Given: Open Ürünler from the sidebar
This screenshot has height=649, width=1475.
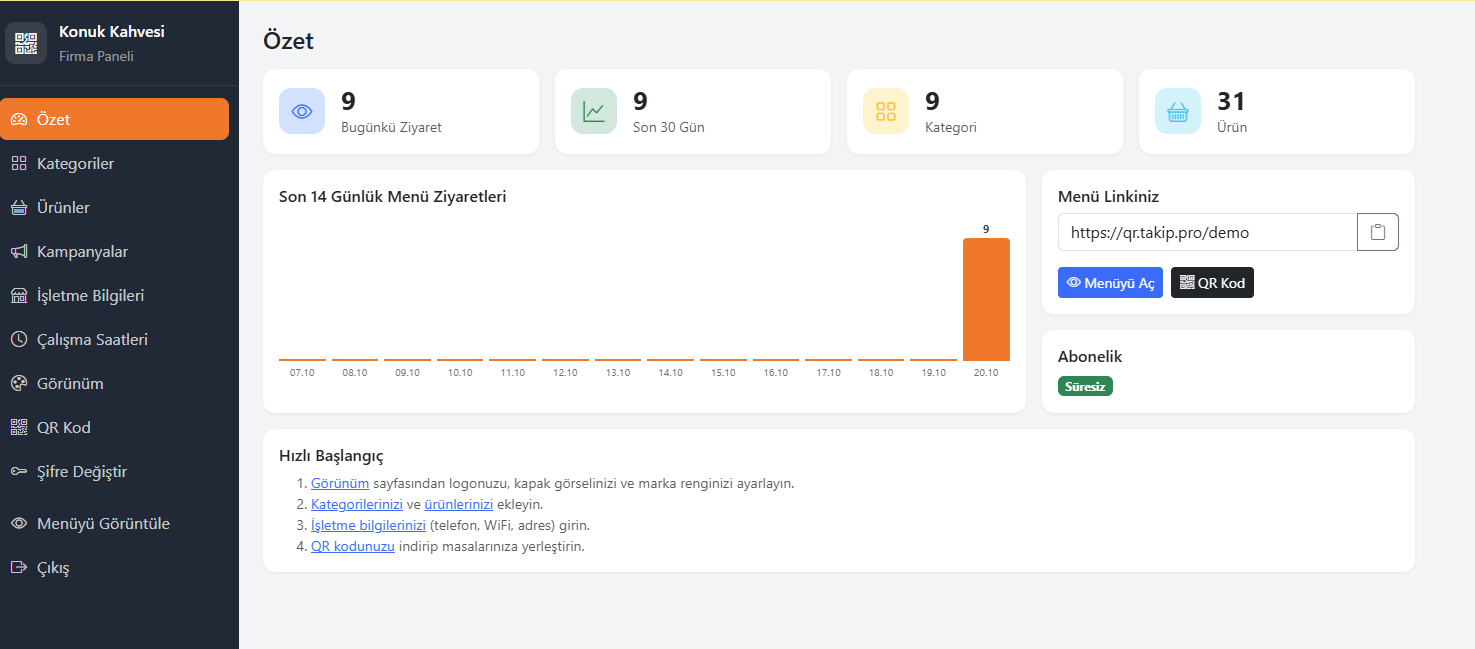Looking at the screenshot, I should (114, 207).
